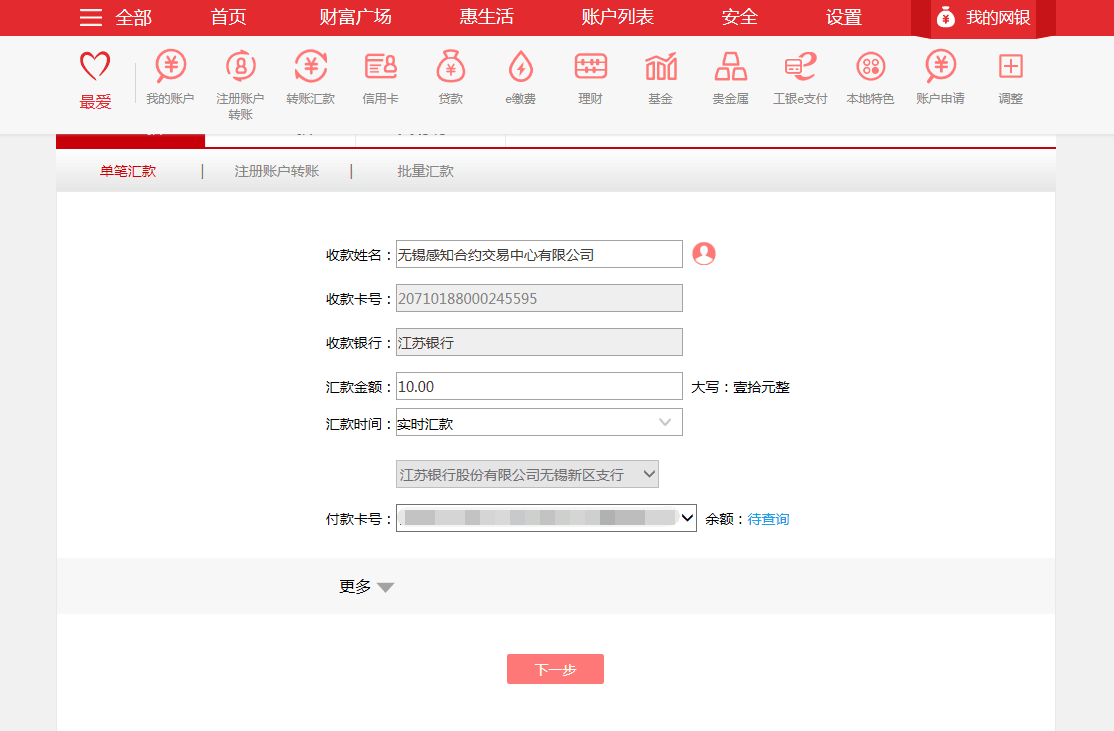Viewport: 1114px width, 731px height.
Task: Open 转账汇款 transfer icon
Action: coord(310,66)
